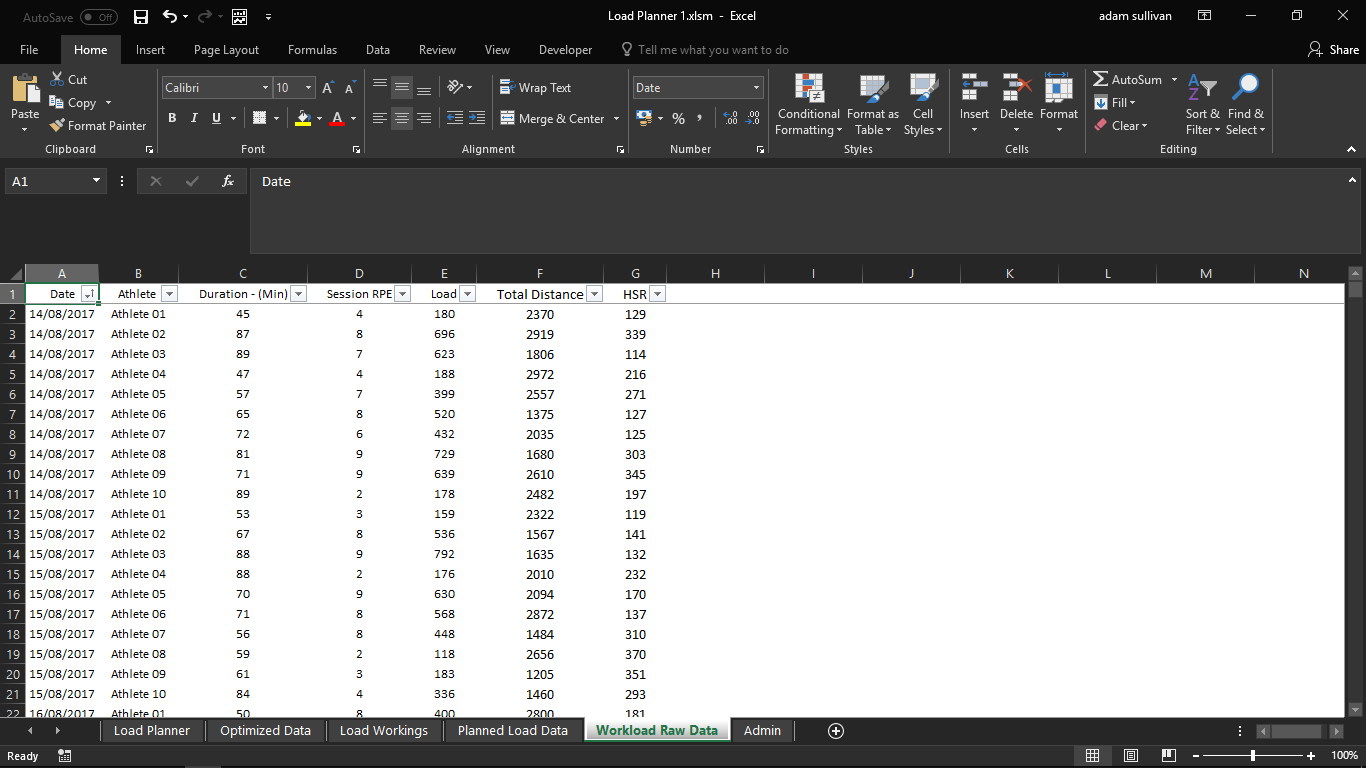Apply bold formatting from the Font group

point(172,118)
